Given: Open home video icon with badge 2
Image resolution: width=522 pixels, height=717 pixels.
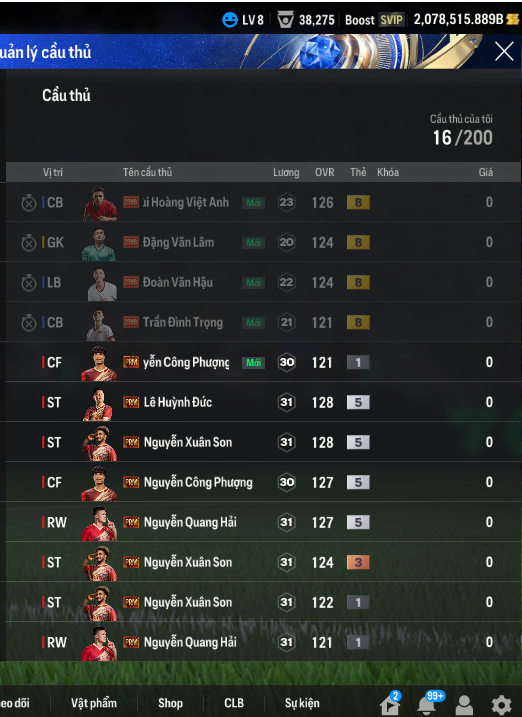Looking at the screenshot, I should click(391, 703).
